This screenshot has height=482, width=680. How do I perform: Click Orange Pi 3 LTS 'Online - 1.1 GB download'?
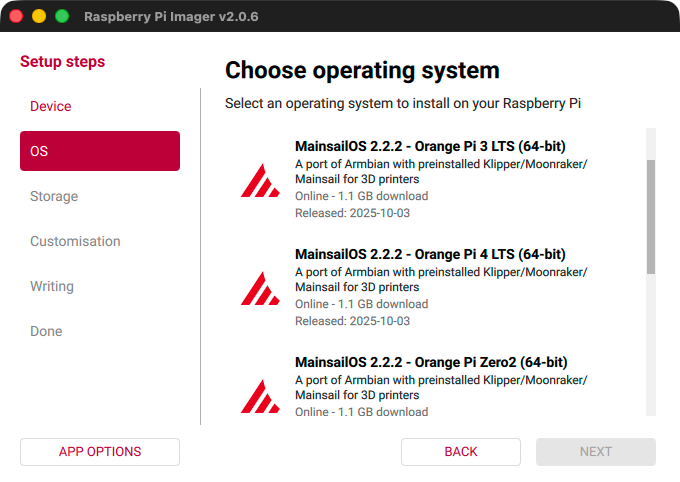tap(362, 196)
